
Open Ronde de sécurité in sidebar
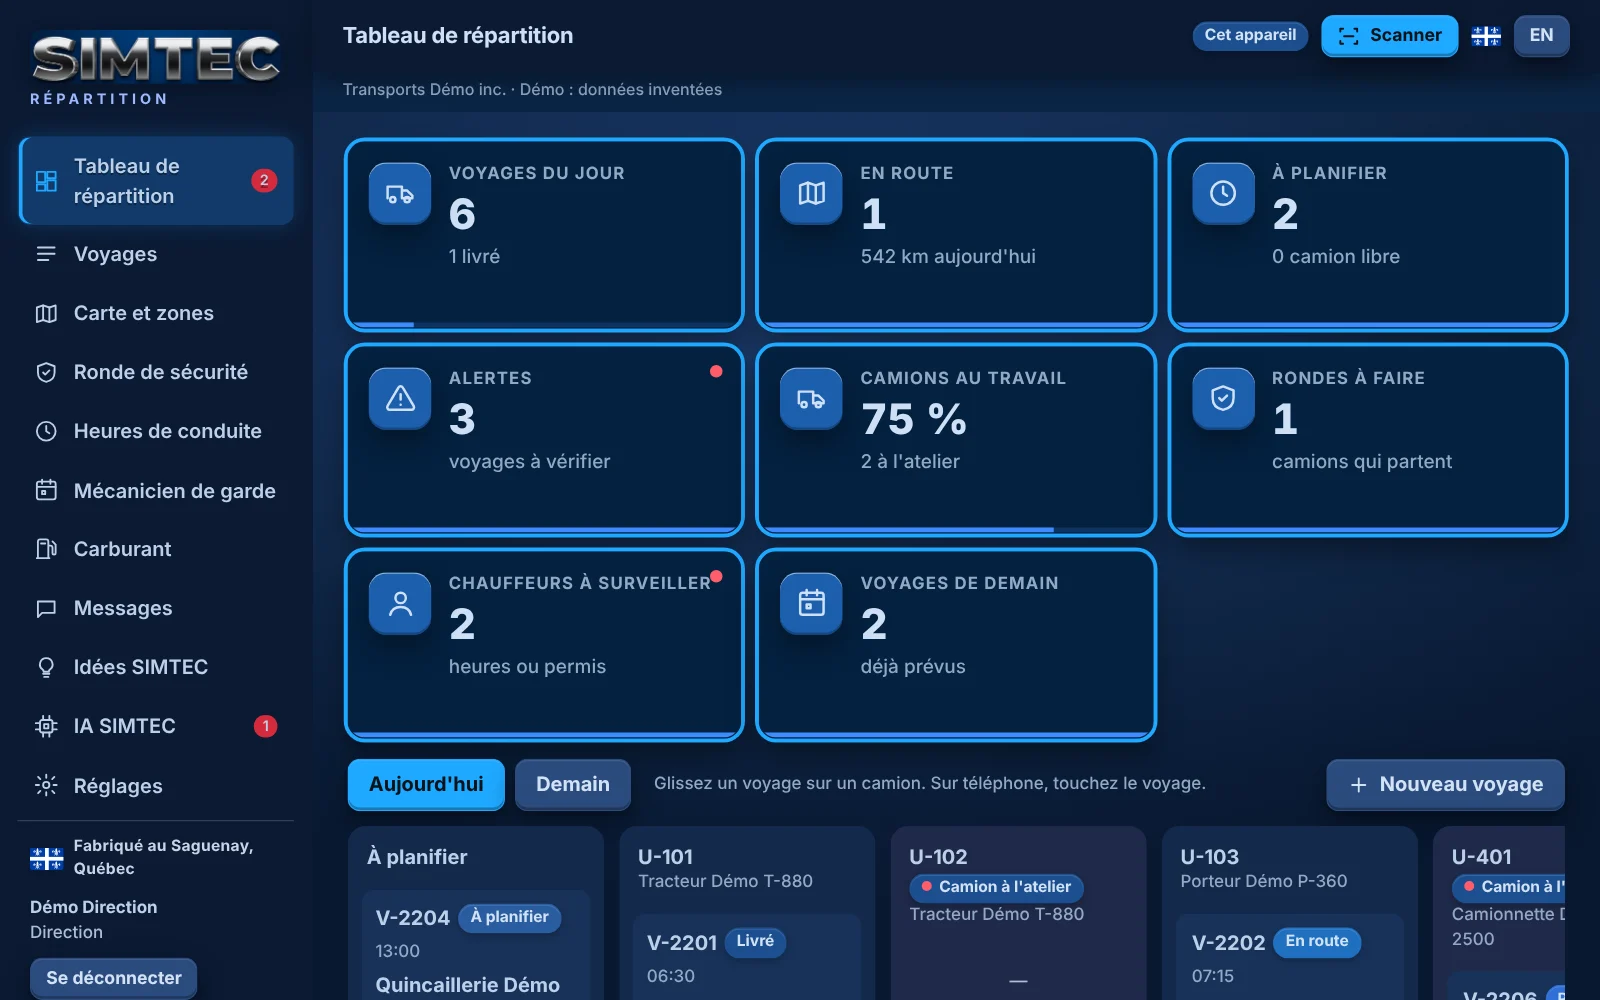pyautogui.click(x=156, y=372)
